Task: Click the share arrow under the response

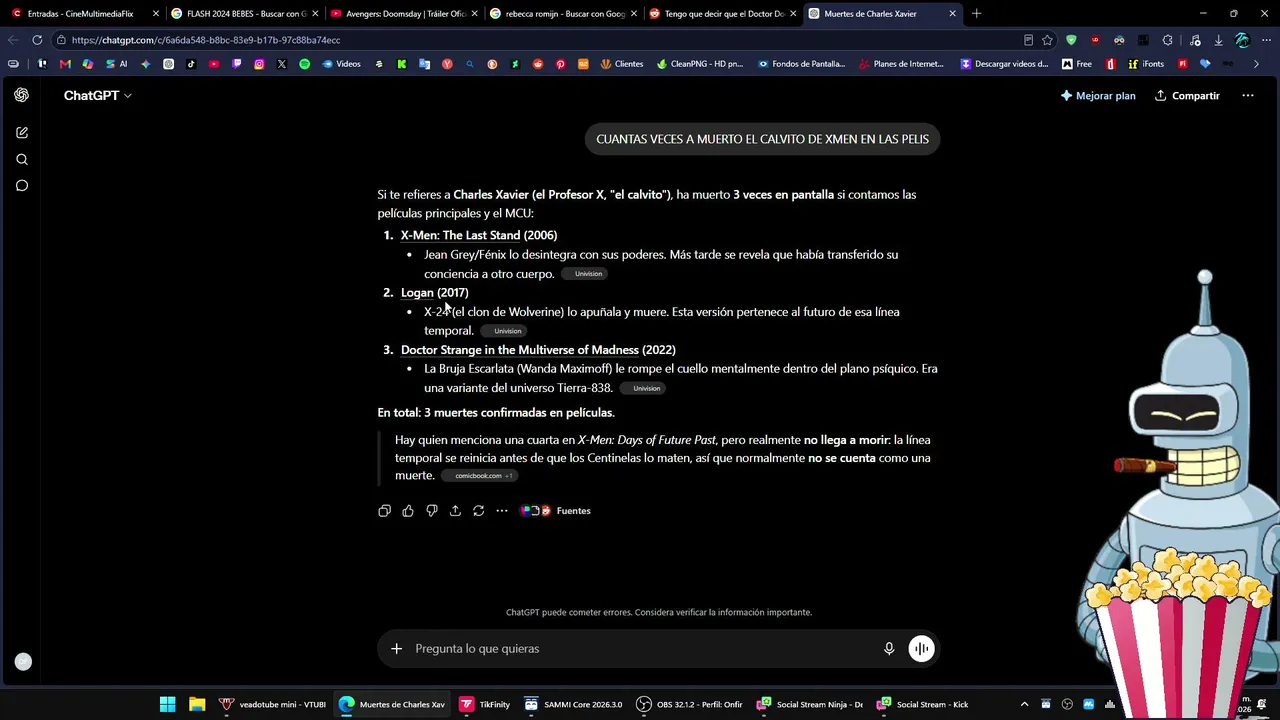Action: 455,511
